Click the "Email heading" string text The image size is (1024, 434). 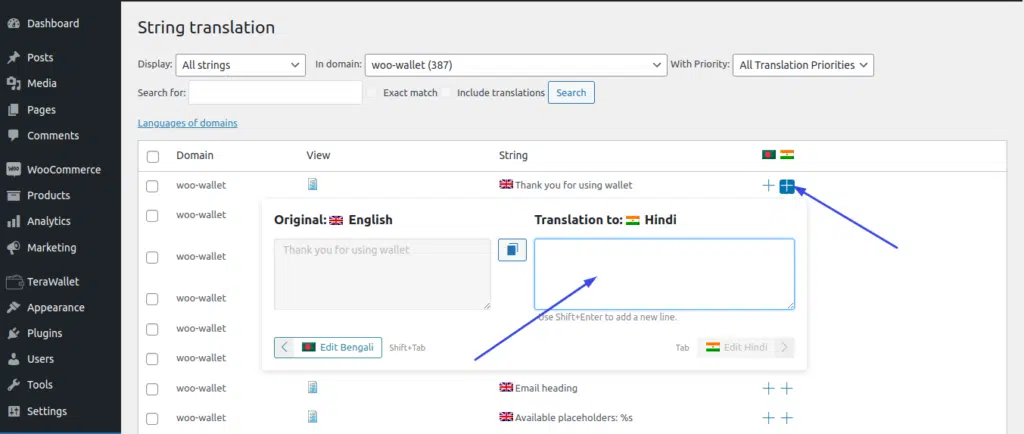(546, 388)
